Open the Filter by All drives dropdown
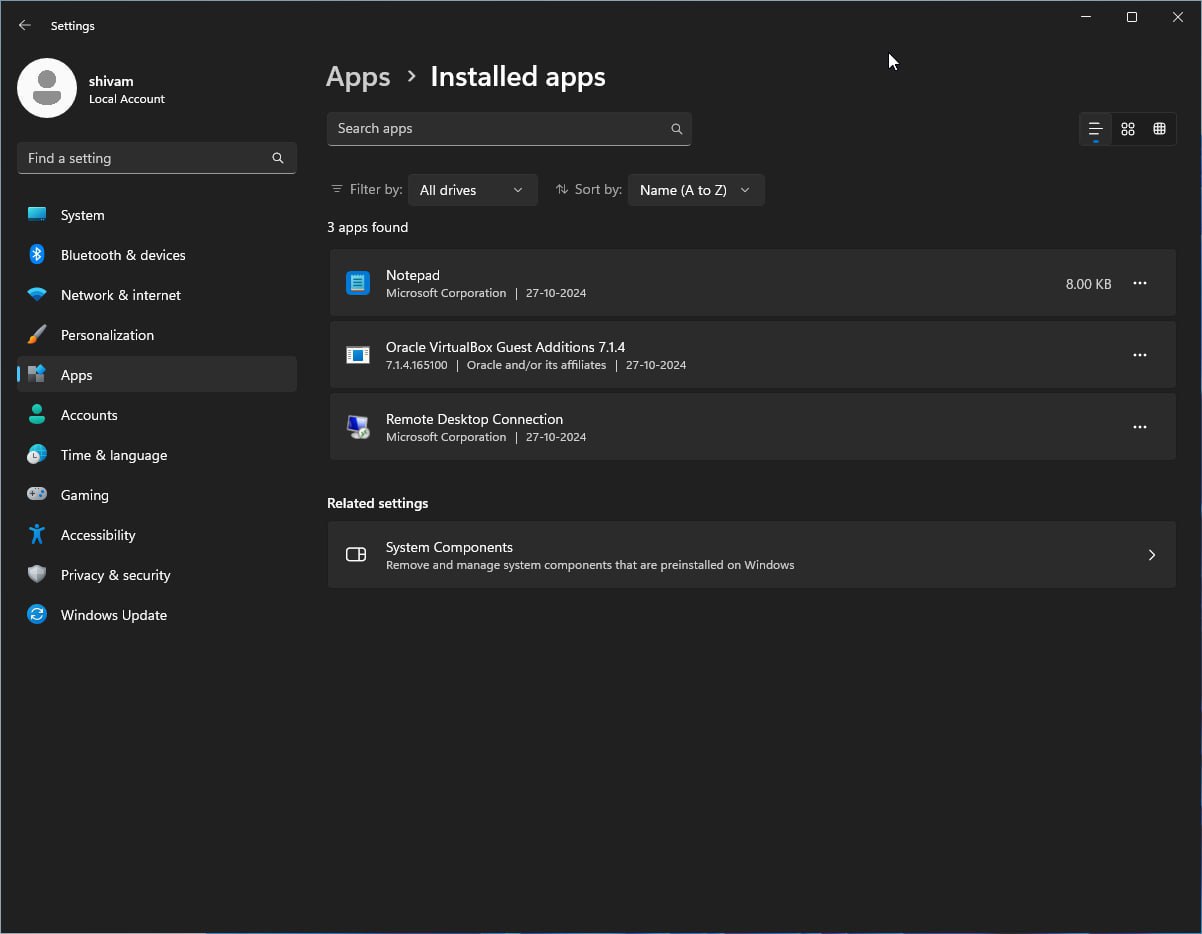 (473, 190)
